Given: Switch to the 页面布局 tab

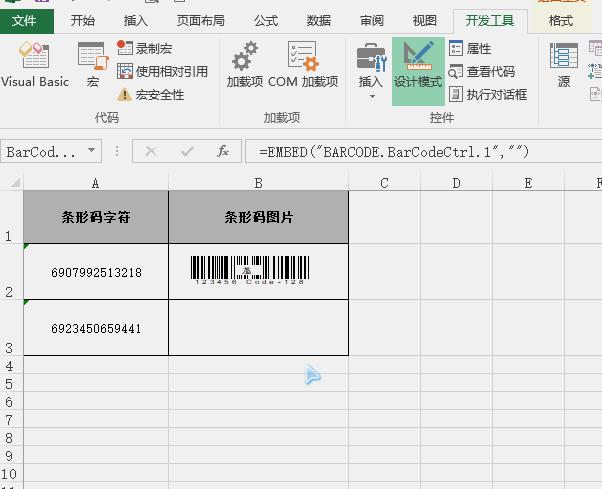Looking at the screenshot, I should coord(200,21).
